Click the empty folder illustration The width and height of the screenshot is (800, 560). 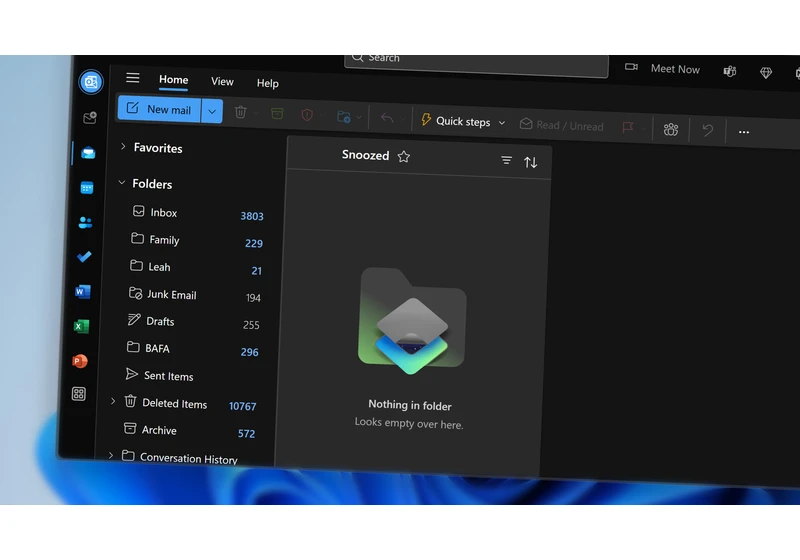412,320
